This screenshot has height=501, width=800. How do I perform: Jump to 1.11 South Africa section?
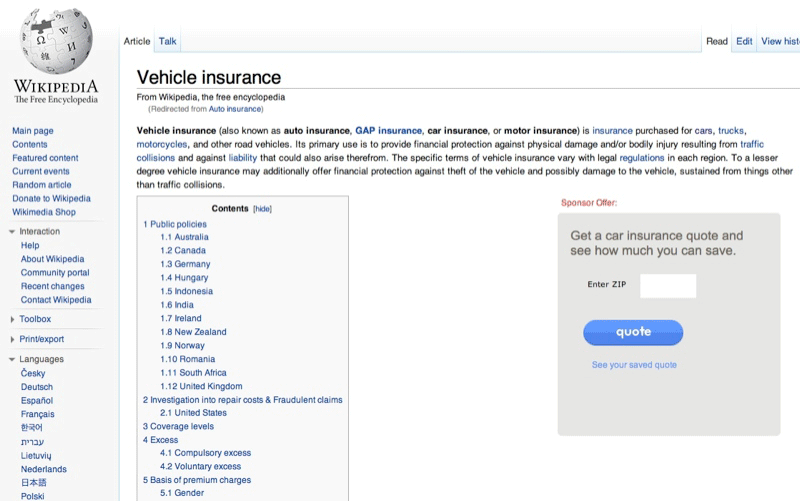193,373
